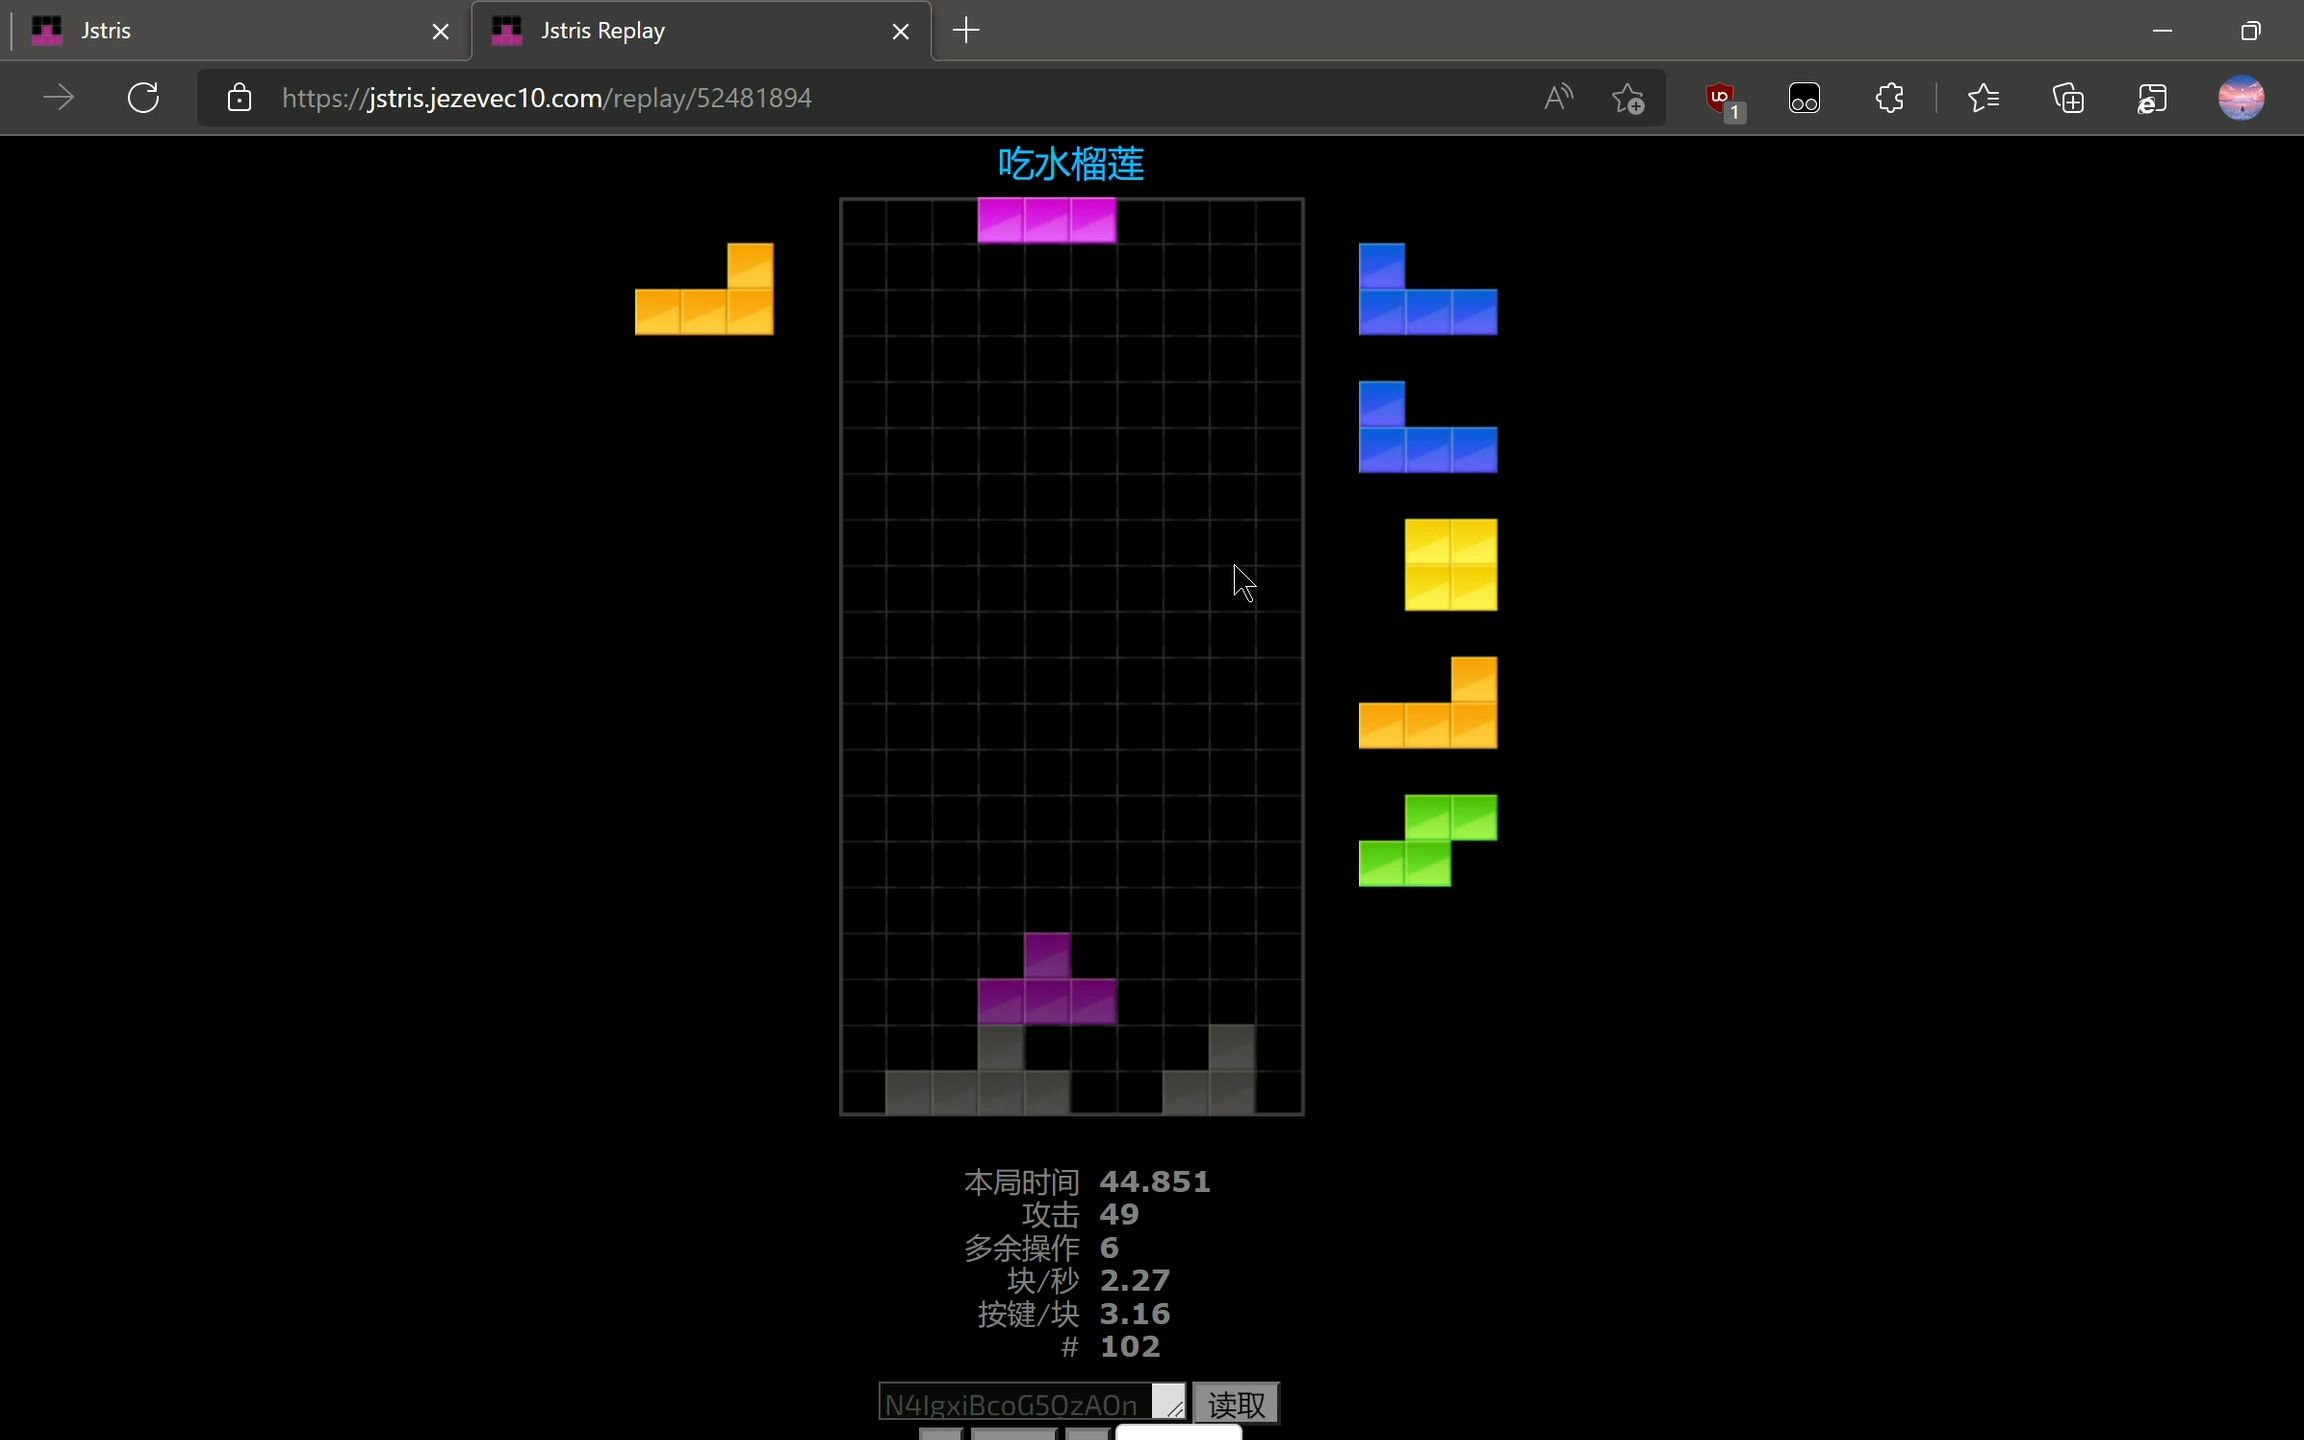
Task: Click the browser Refresh icon
Action: point(143,98)
